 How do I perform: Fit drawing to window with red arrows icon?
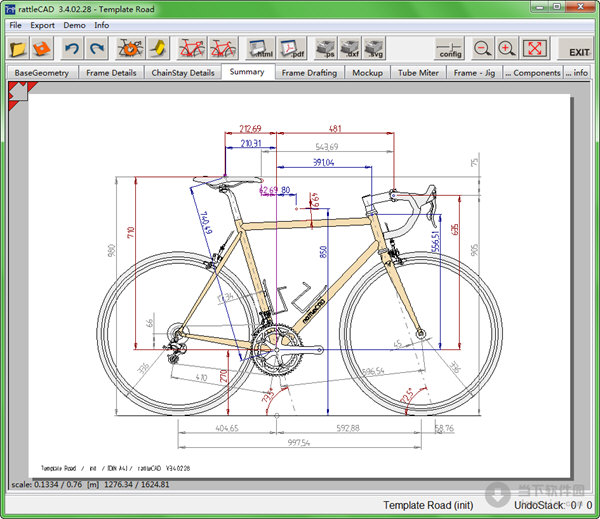[535, 49]
